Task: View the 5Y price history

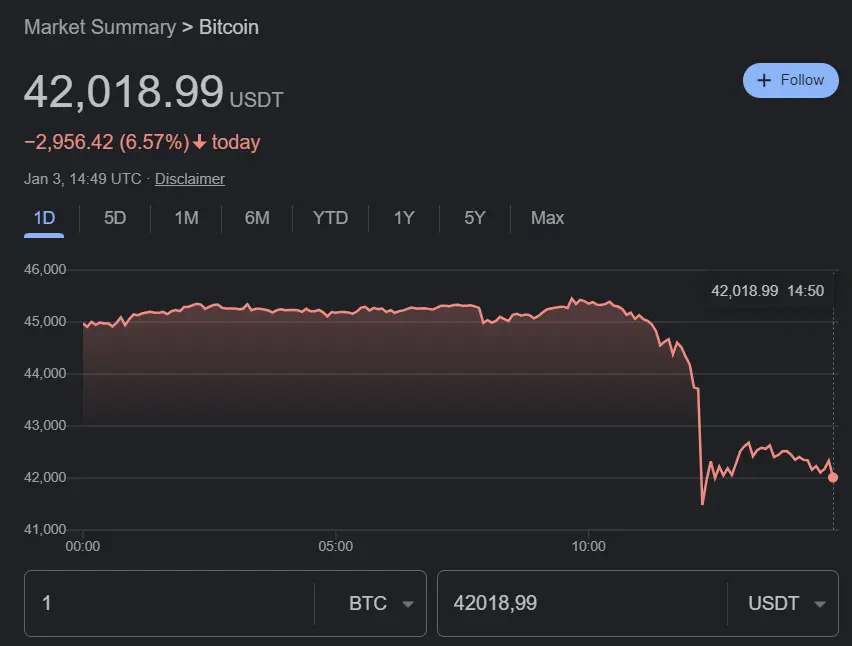Action: (x=474, y=218)
